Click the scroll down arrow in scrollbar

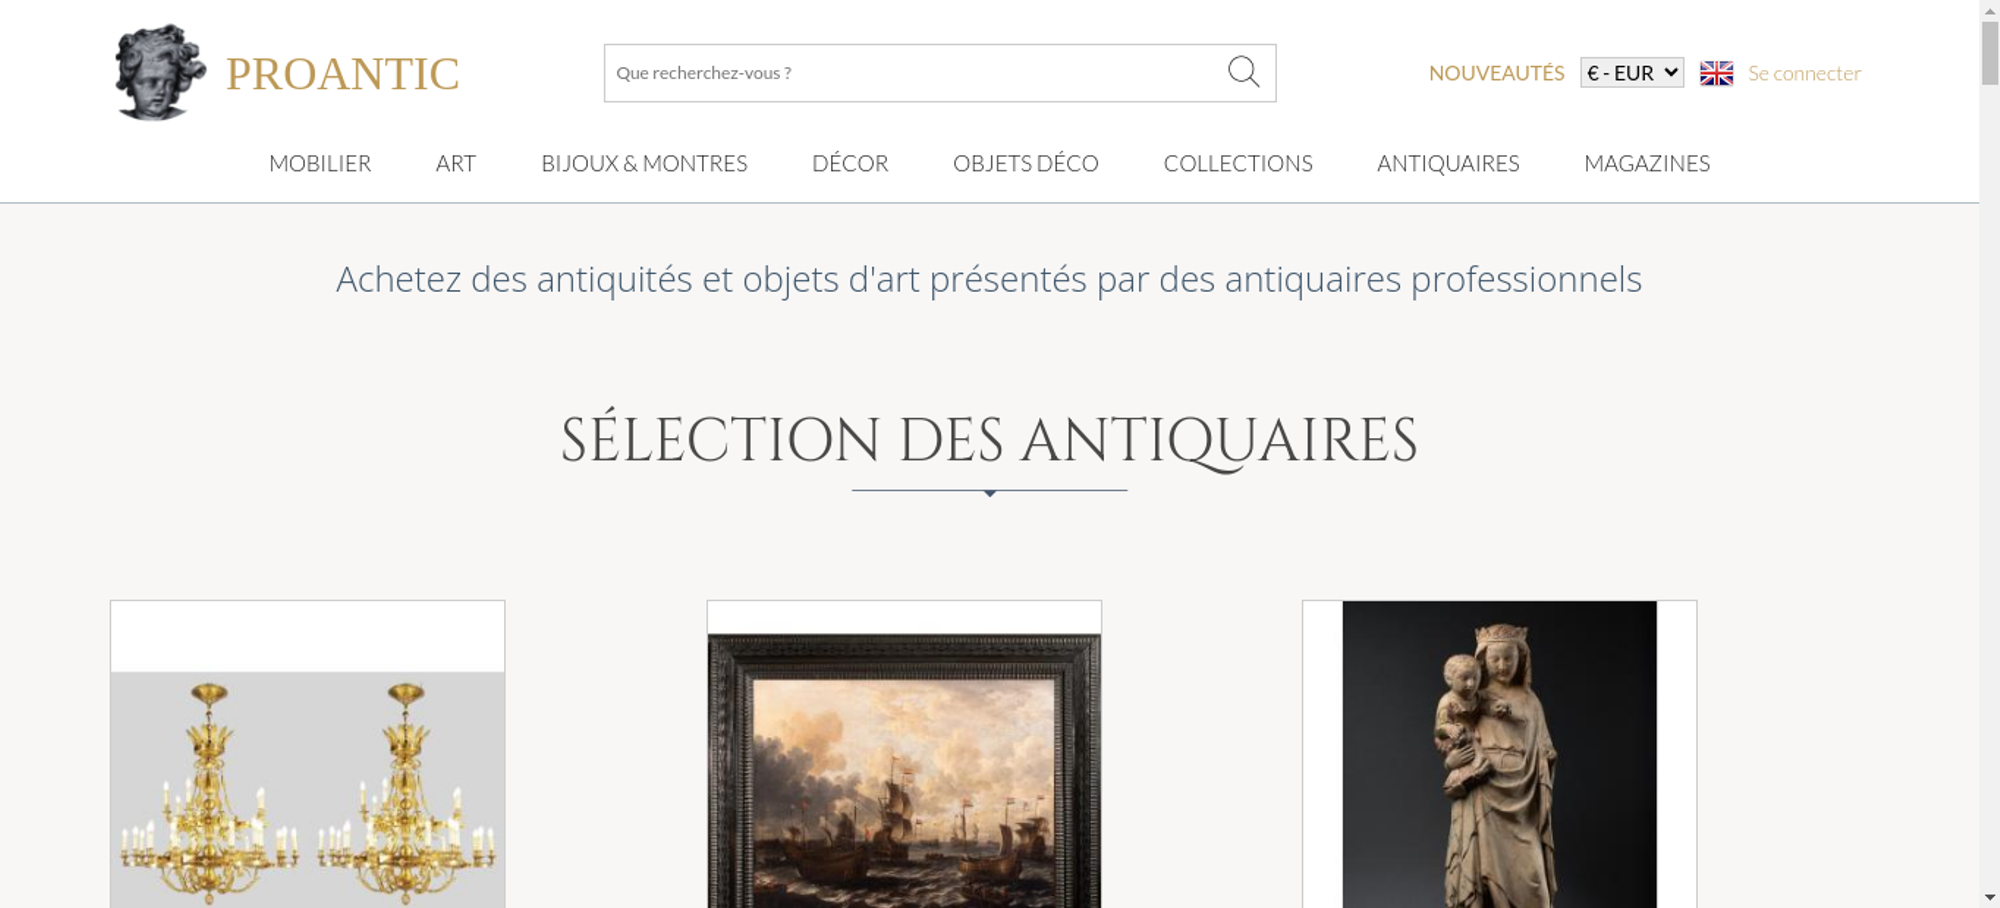[x=1990, y=898]
